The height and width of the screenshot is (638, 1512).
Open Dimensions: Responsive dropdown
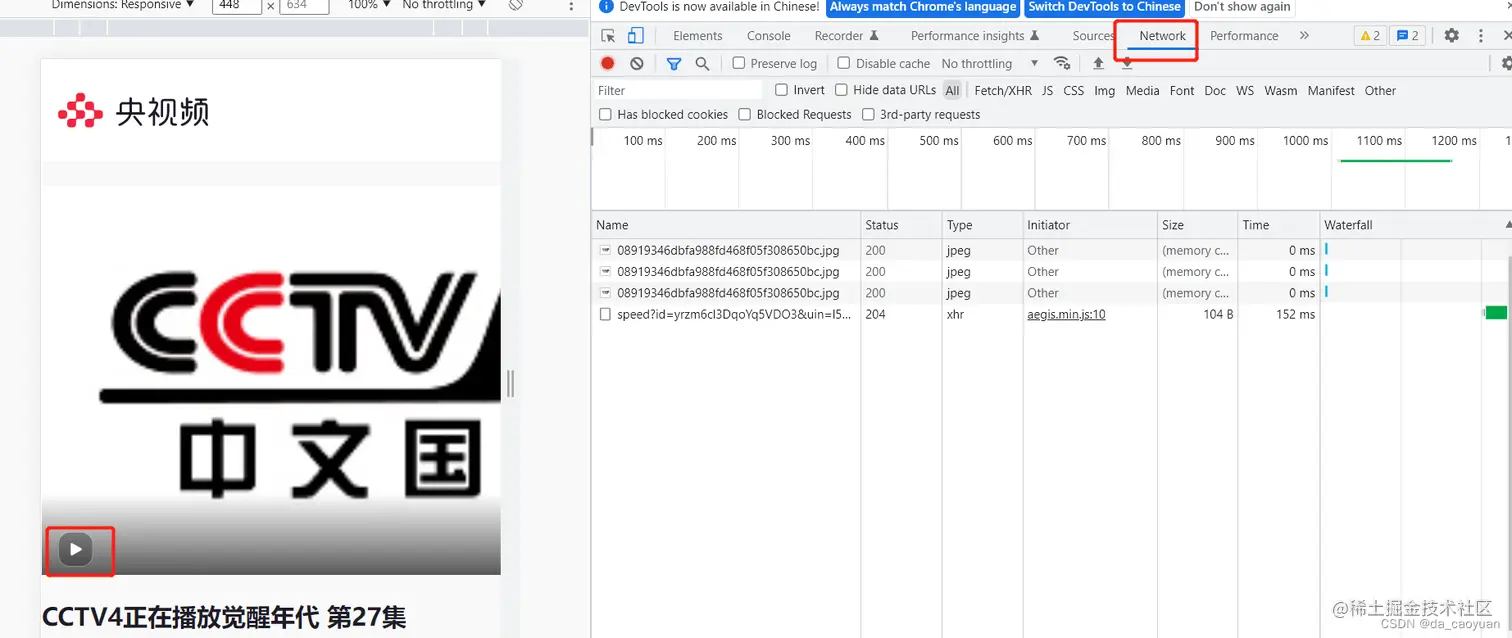tap(123, 5)
